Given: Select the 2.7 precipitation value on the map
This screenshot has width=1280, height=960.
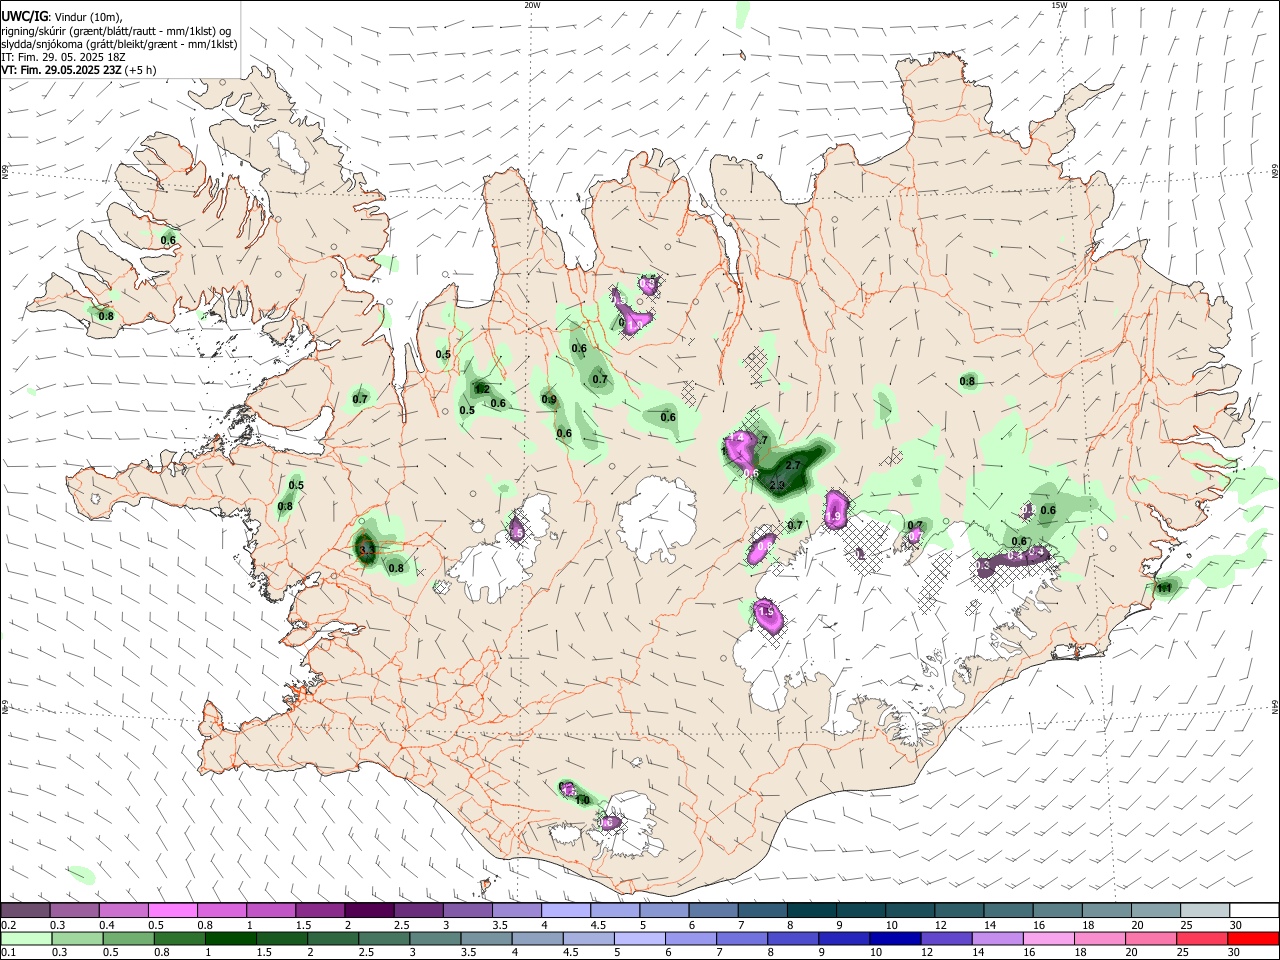Looking at the screenshot, I should [795, 466].
